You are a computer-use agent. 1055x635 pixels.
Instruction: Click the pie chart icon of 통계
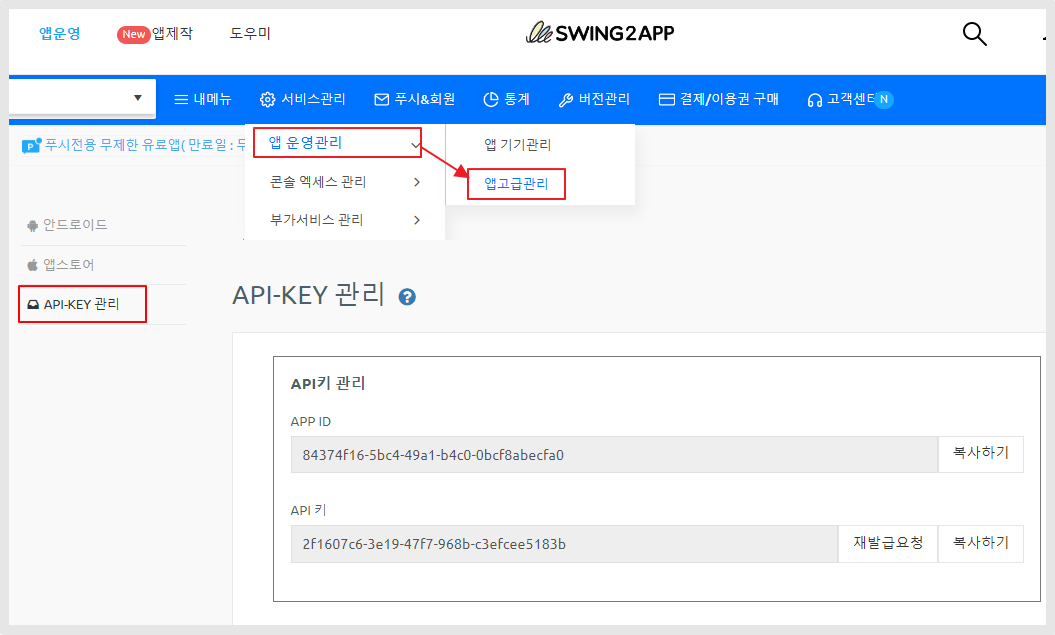[491, 100]
